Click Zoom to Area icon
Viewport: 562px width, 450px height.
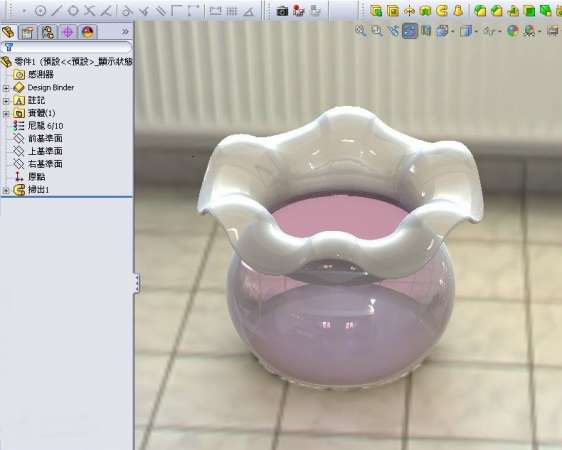[377, 31]
